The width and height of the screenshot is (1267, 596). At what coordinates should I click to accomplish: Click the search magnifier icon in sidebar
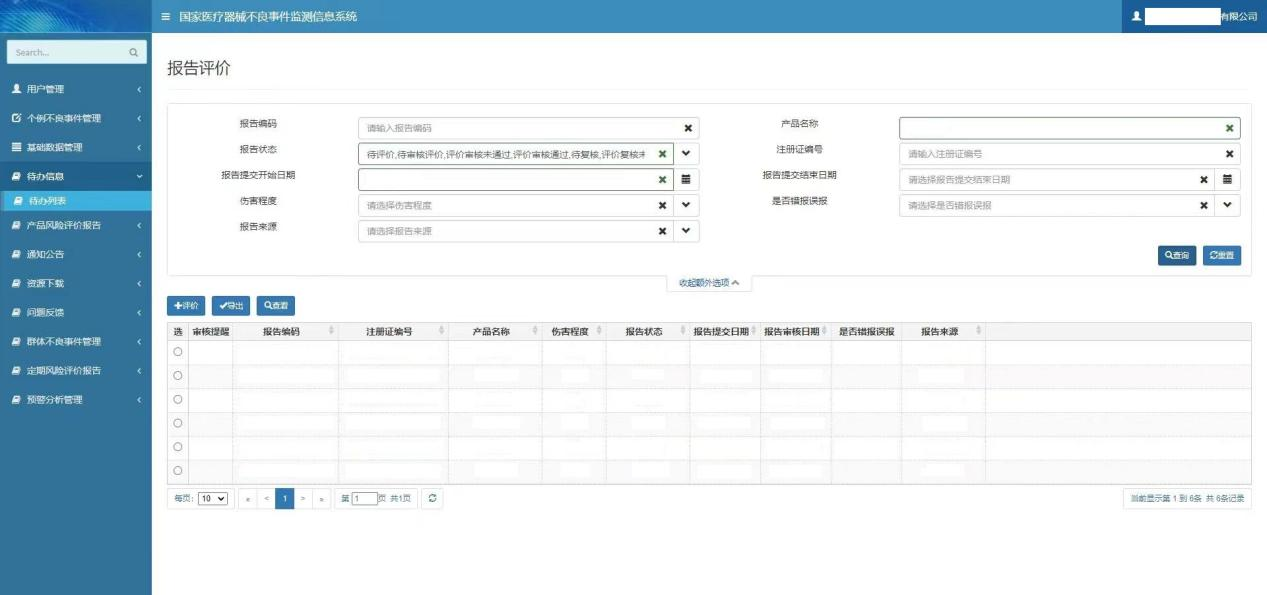pyautogui.click(x=134, y=52)
